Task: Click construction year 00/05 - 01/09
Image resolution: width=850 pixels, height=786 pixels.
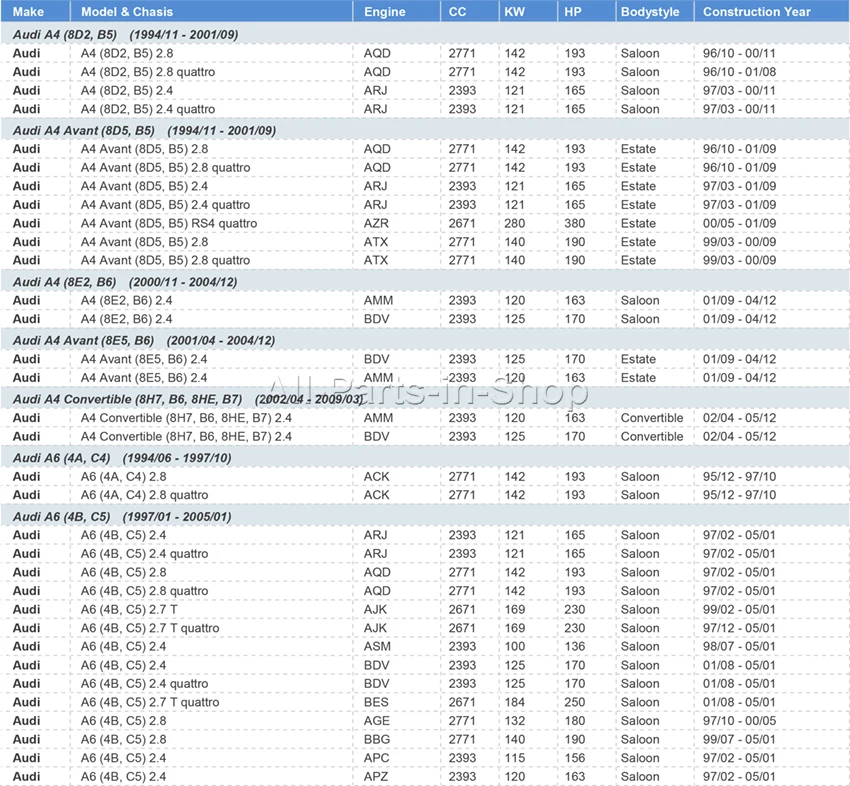Action: click(x=739, y=223)
